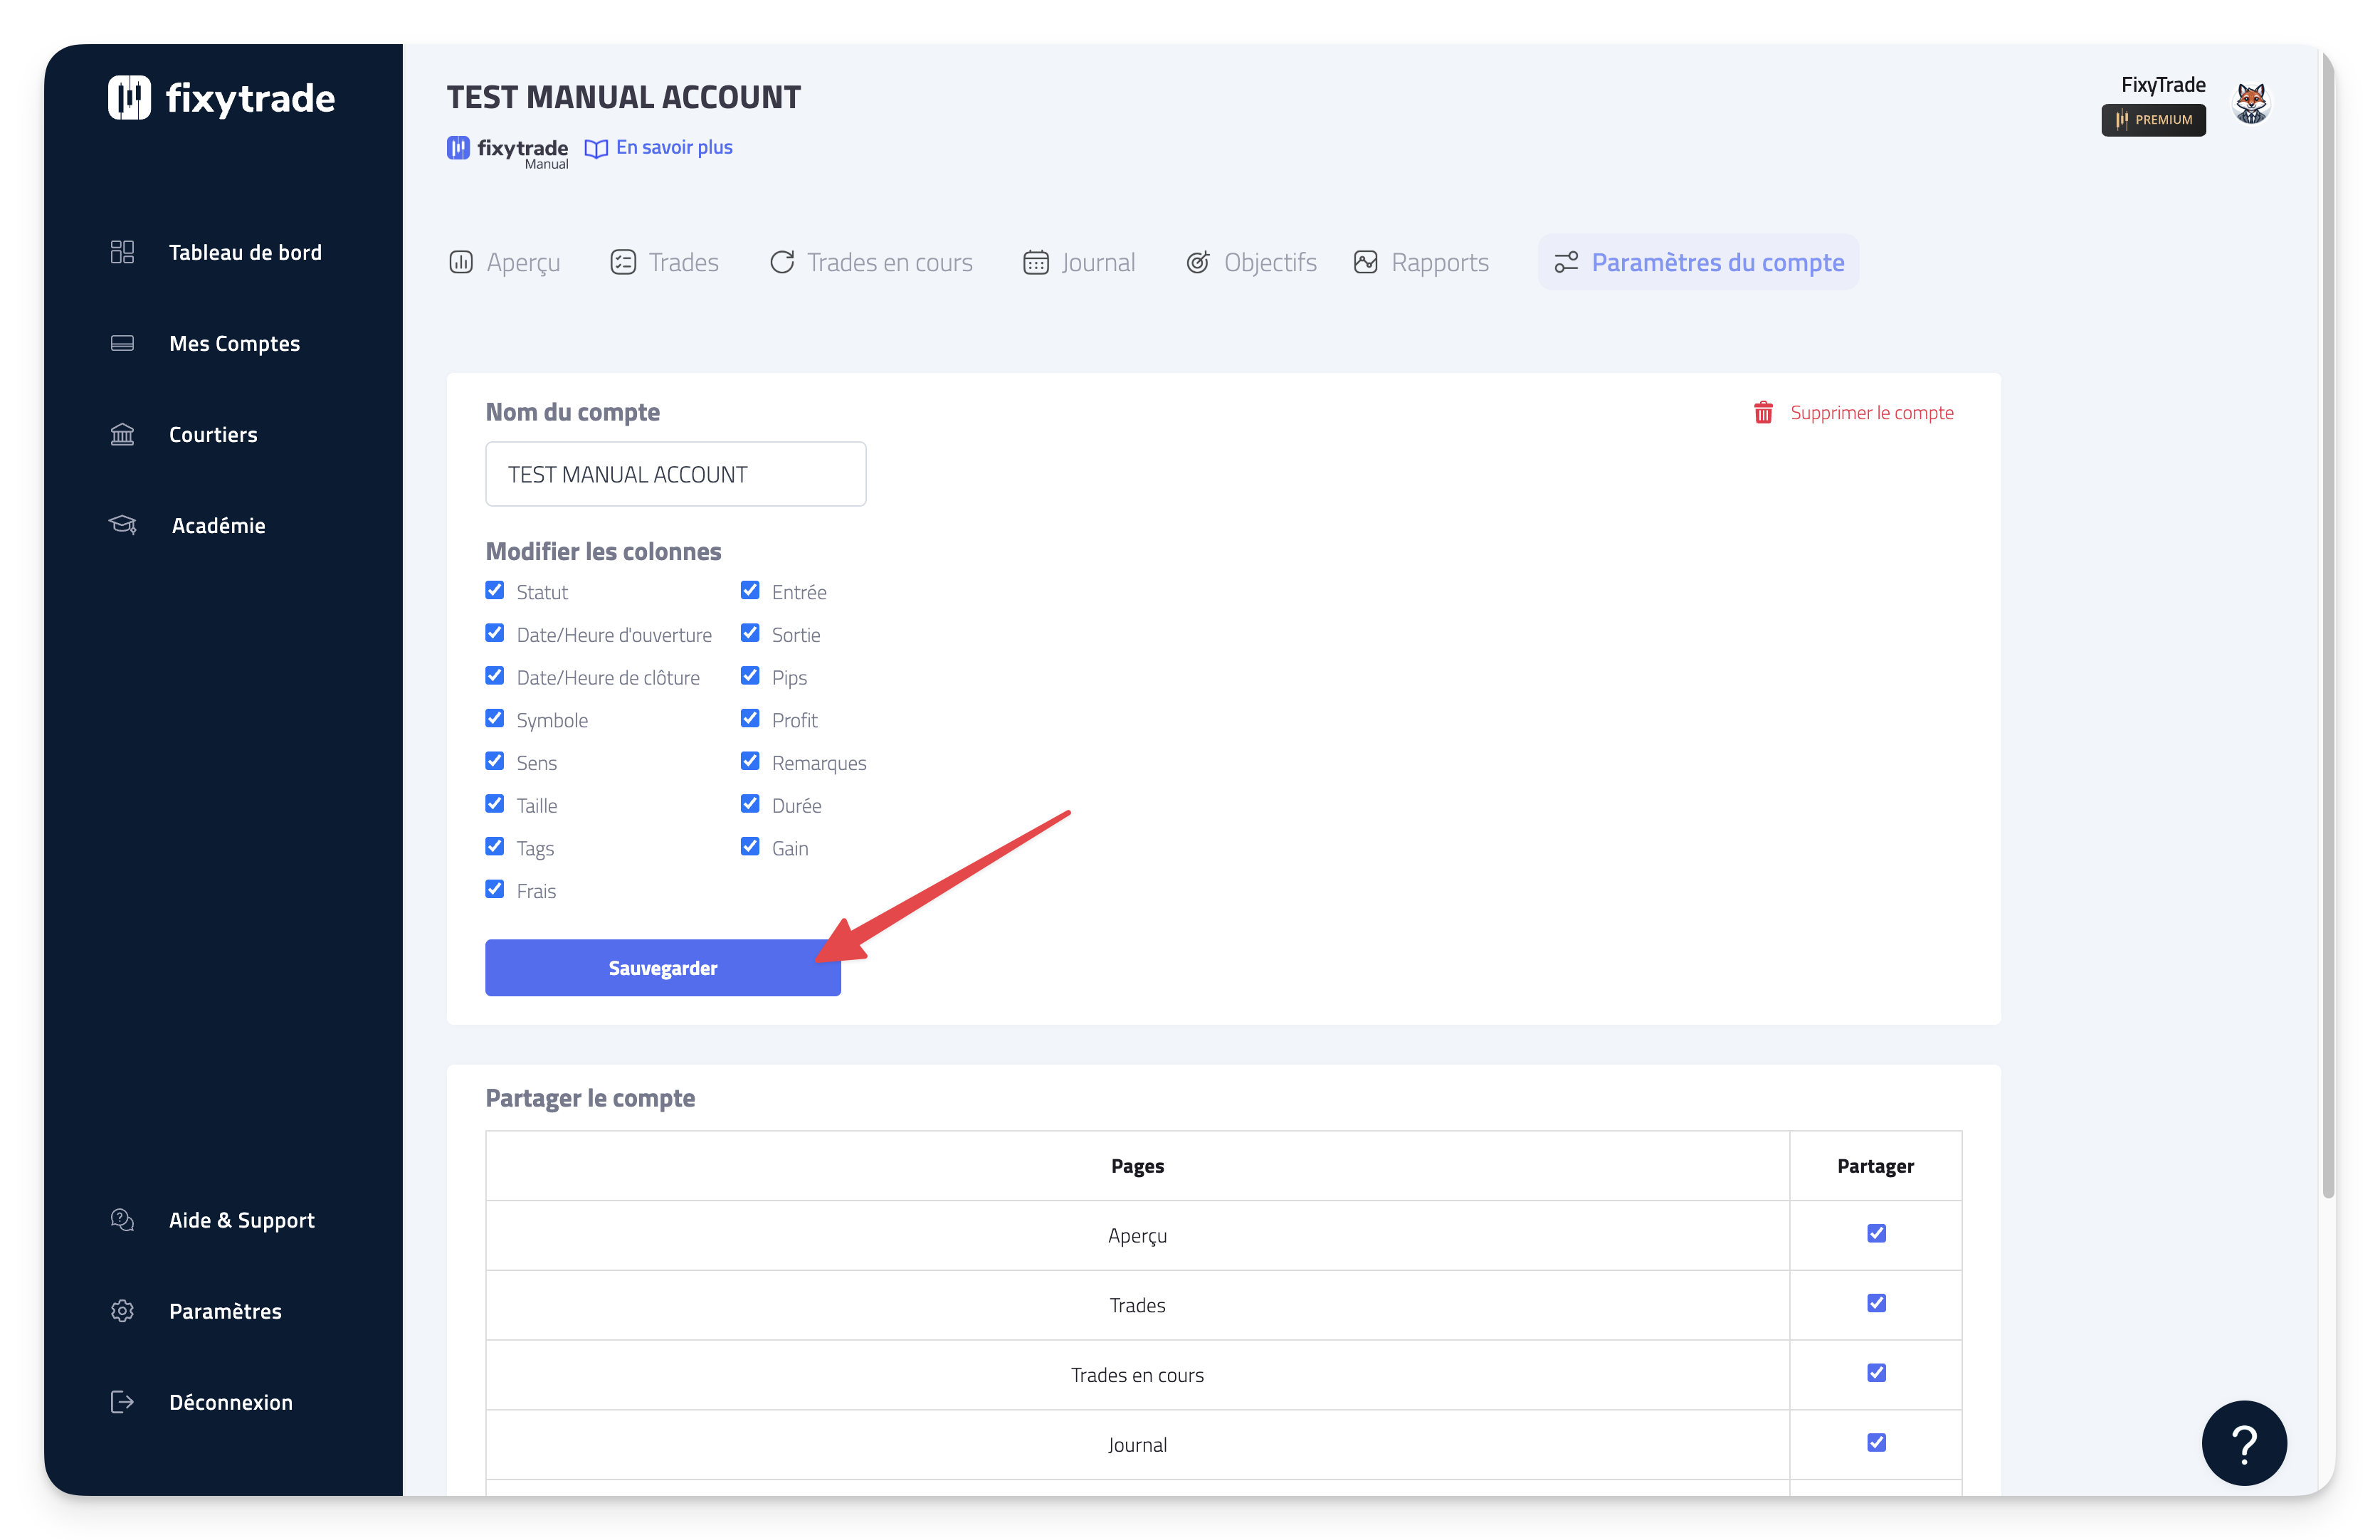The image size is (2380, 1540).
Task: Click the Nom du compte text field
Action: [675, 474]
